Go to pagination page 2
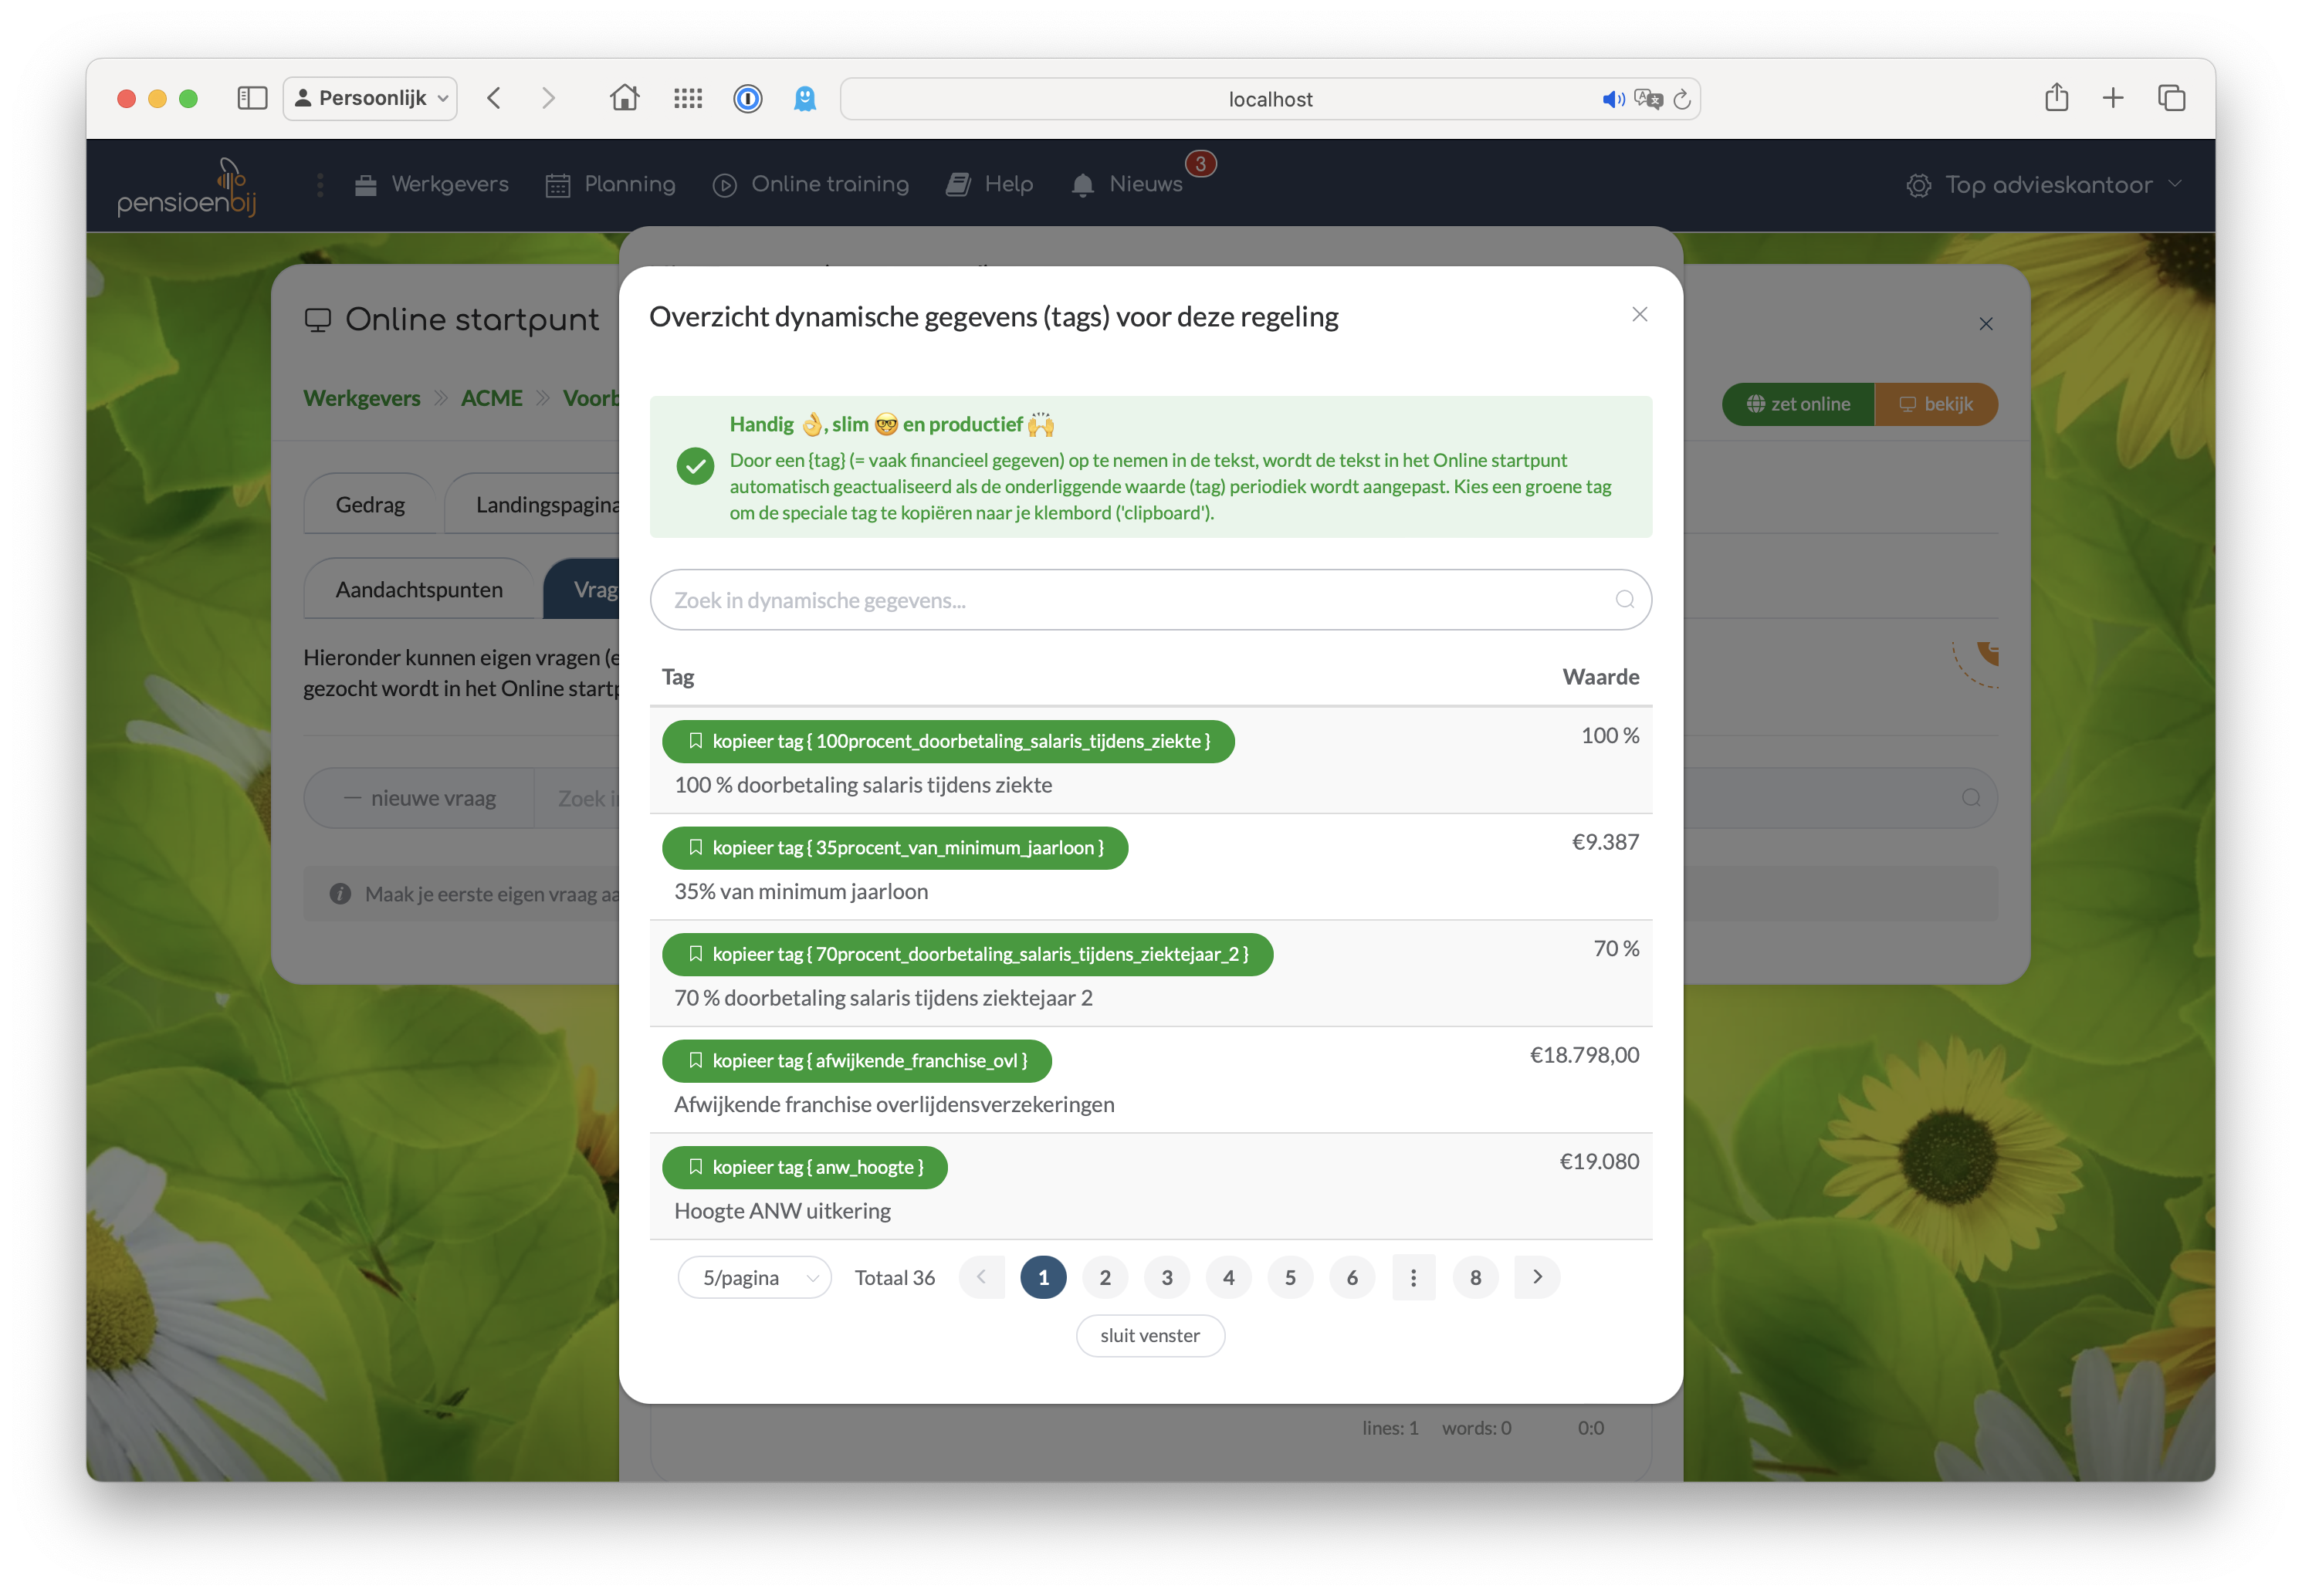This screenshot has height=1596, width=2302. pos(1105,1277)
